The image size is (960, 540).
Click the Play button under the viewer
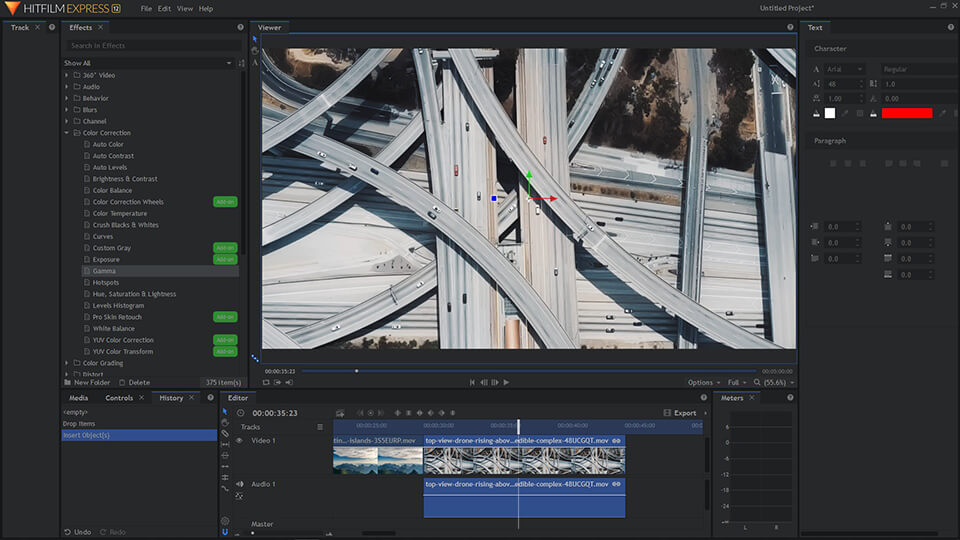[x=506, y=382]
